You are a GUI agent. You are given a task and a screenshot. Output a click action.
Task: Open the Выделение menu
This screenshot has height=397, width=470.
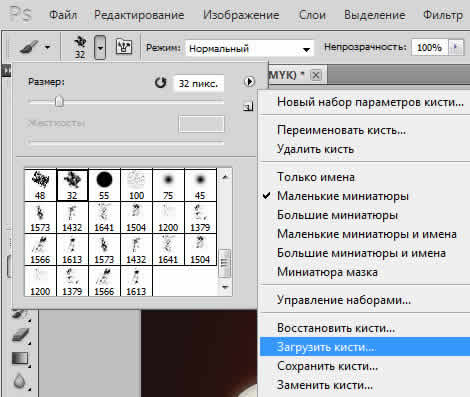tap(375, 15)
